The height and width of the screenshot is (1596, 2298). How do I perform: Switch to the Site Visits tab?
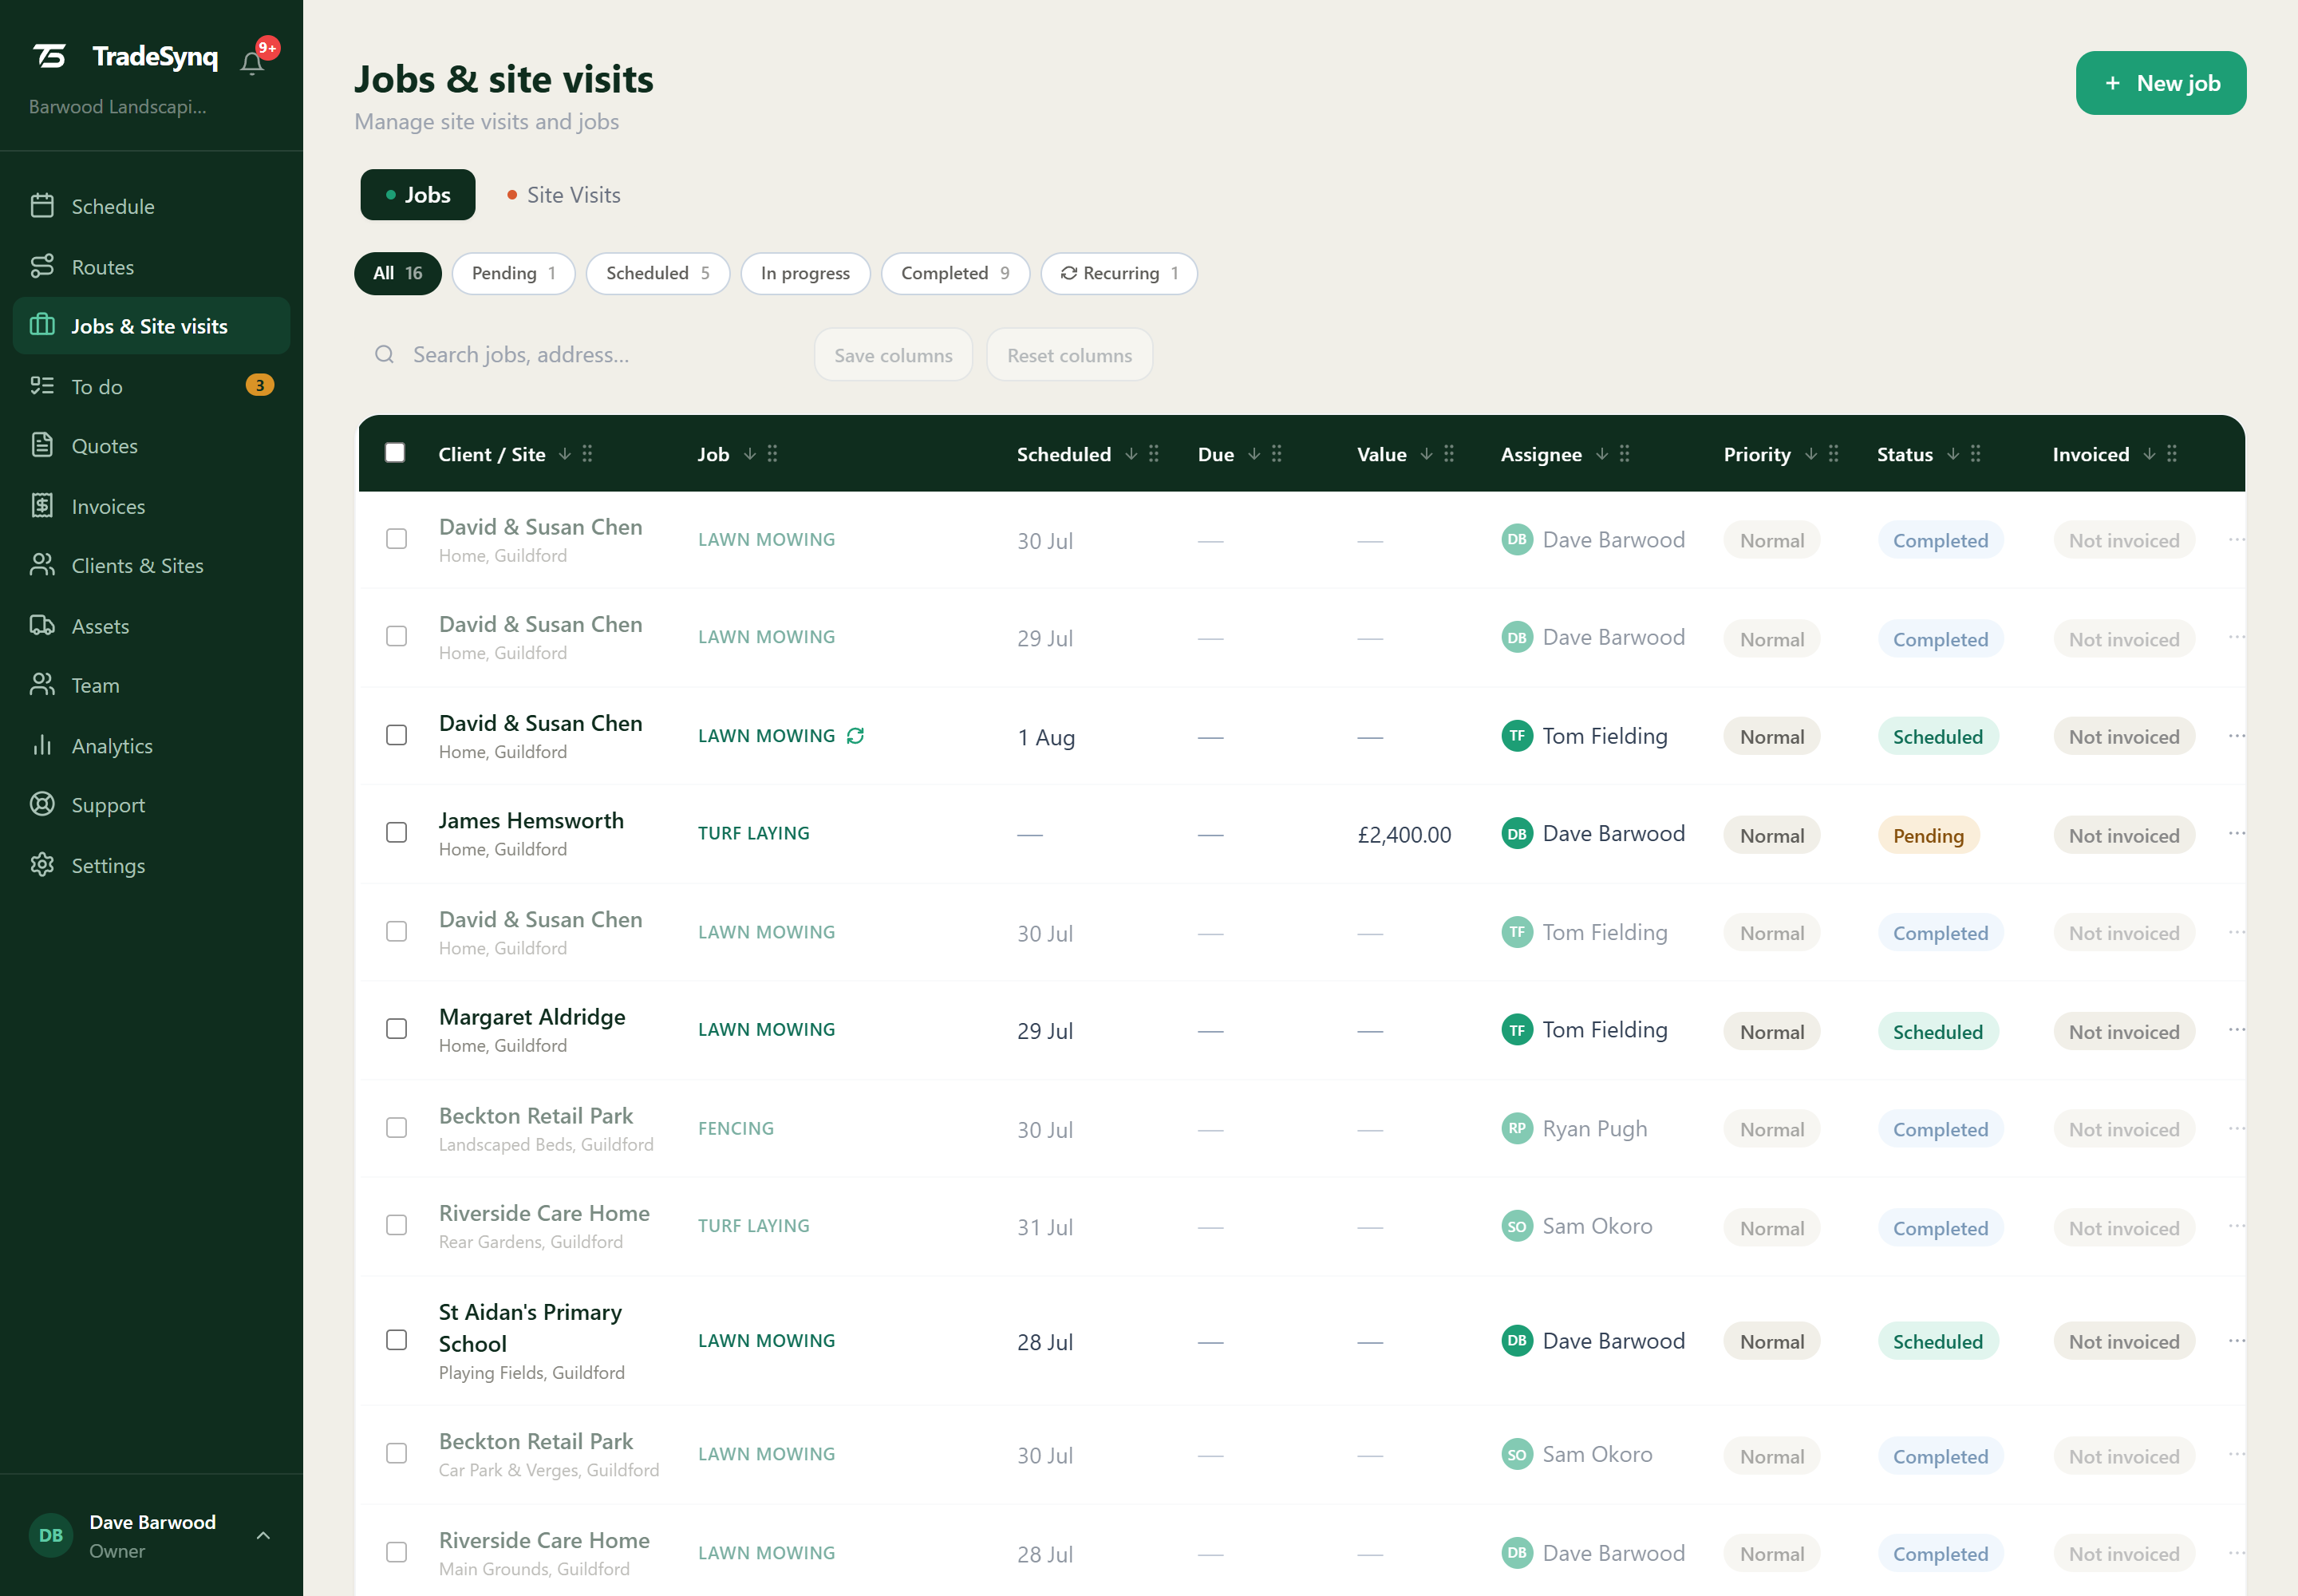click(563, 195)
